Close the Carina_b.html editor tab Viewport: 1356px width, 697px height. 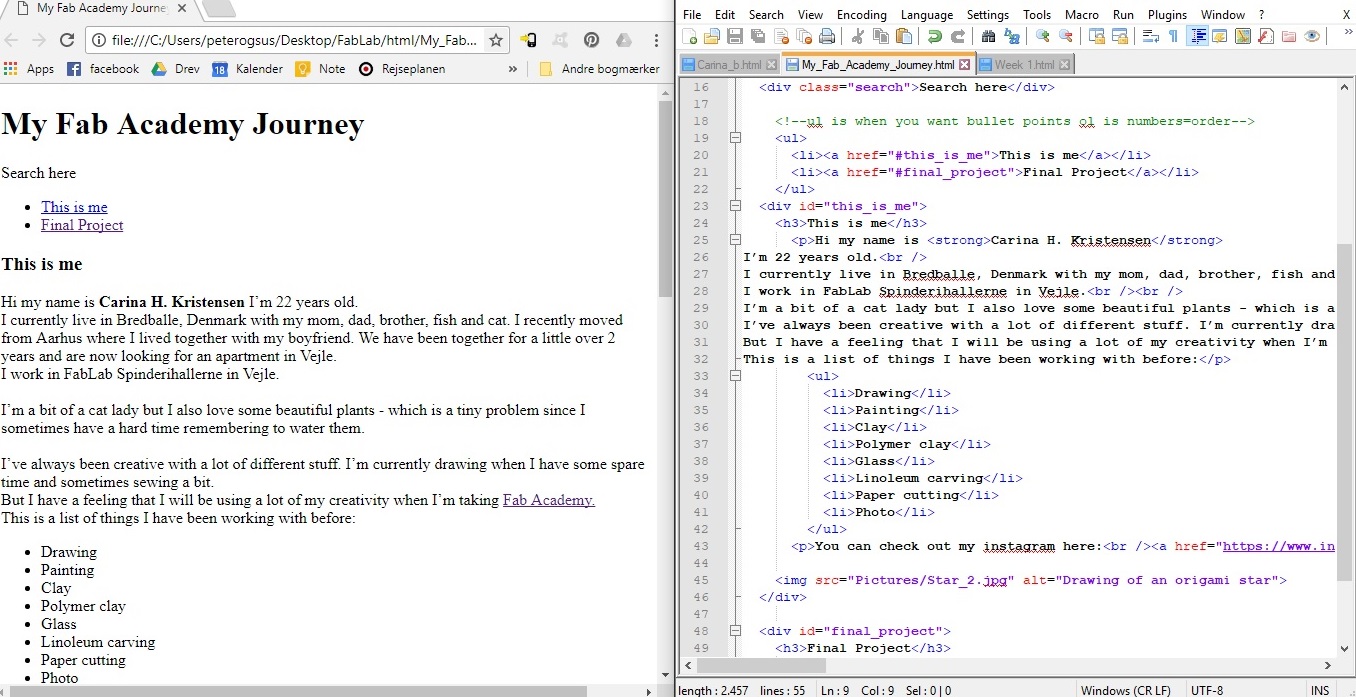pos(771,65)
